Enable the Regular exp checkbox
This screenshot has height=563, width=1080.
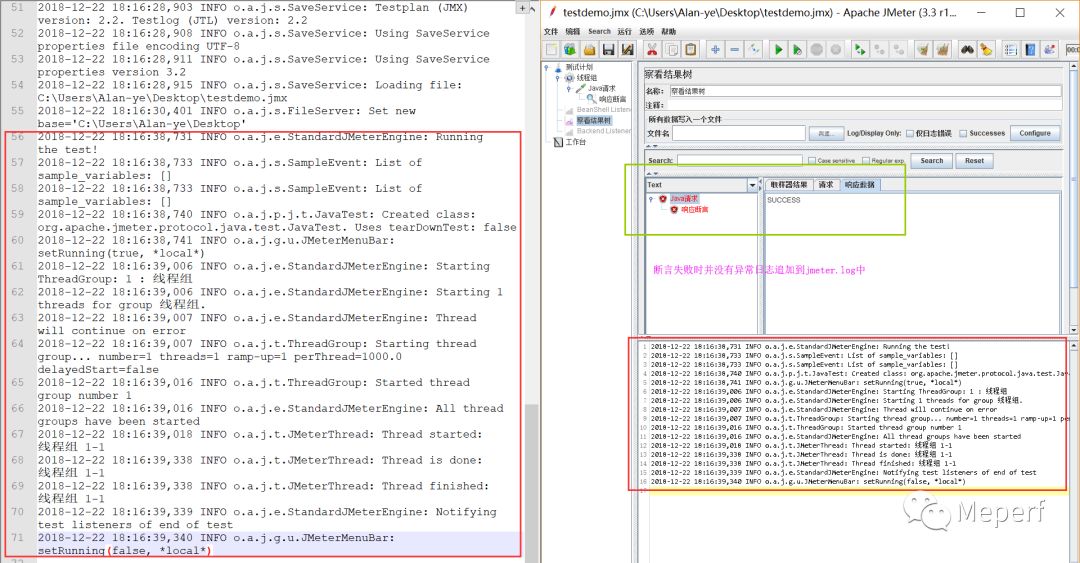click(866, 161)
